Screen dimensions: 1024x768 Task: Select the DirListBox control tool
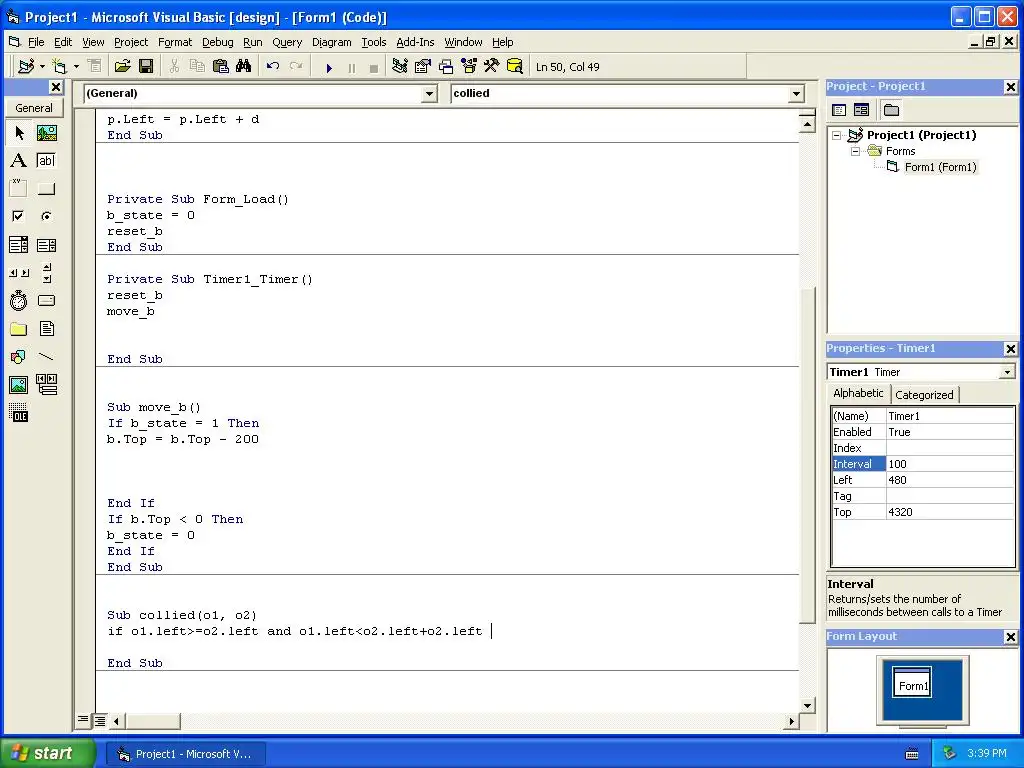click(19, 328)
